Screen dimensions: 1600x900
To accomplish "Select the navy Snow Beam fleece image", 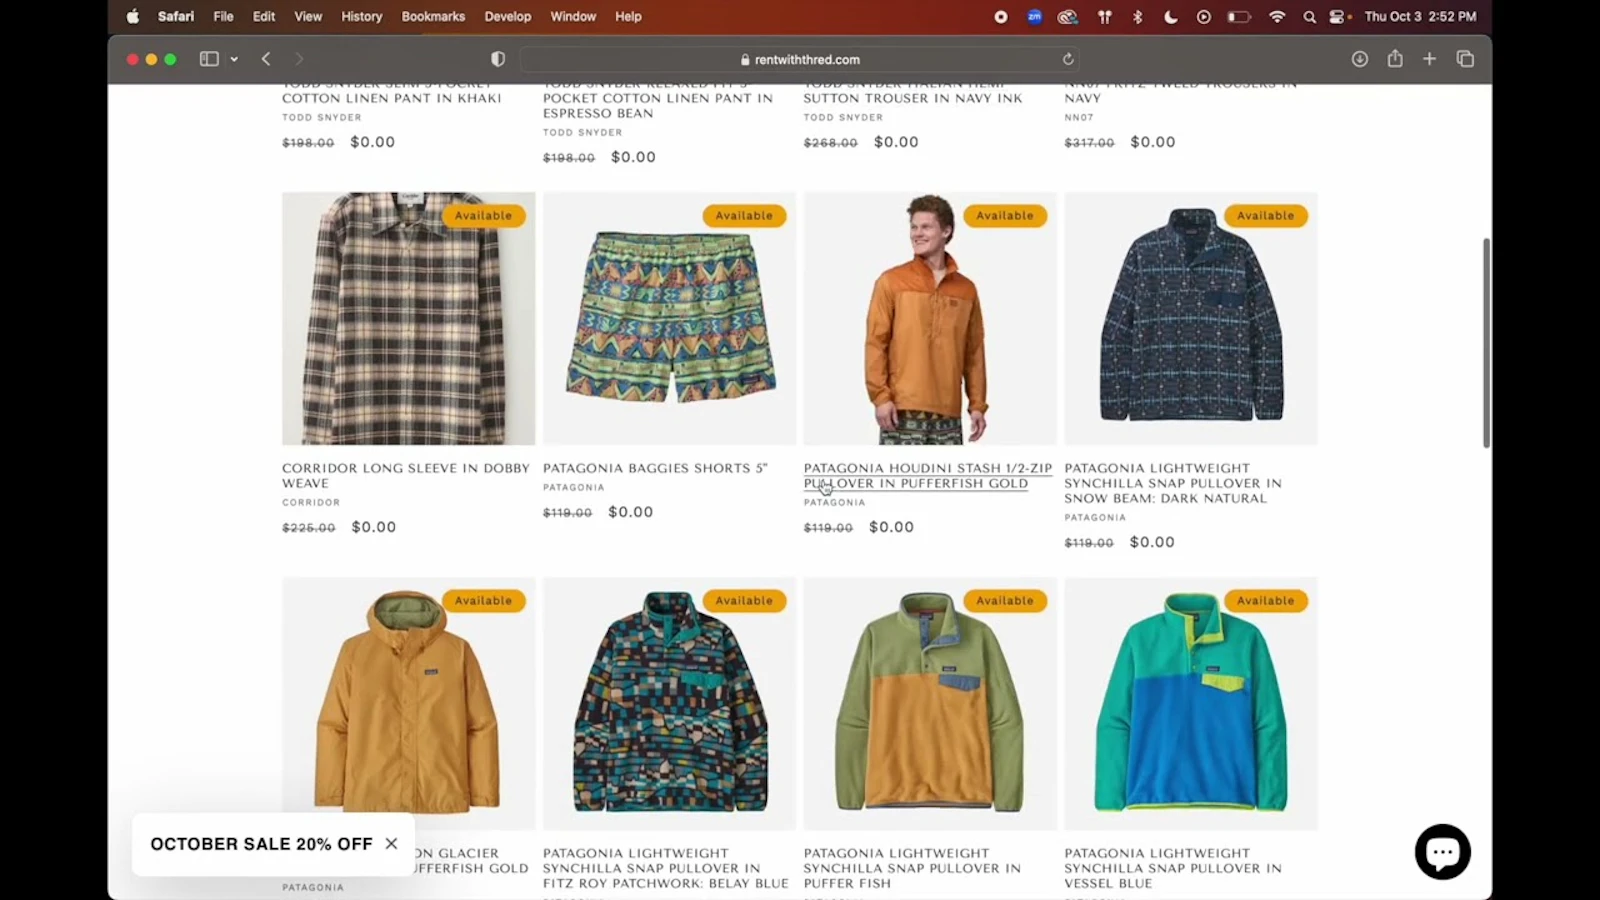I will coord(1191,318).
